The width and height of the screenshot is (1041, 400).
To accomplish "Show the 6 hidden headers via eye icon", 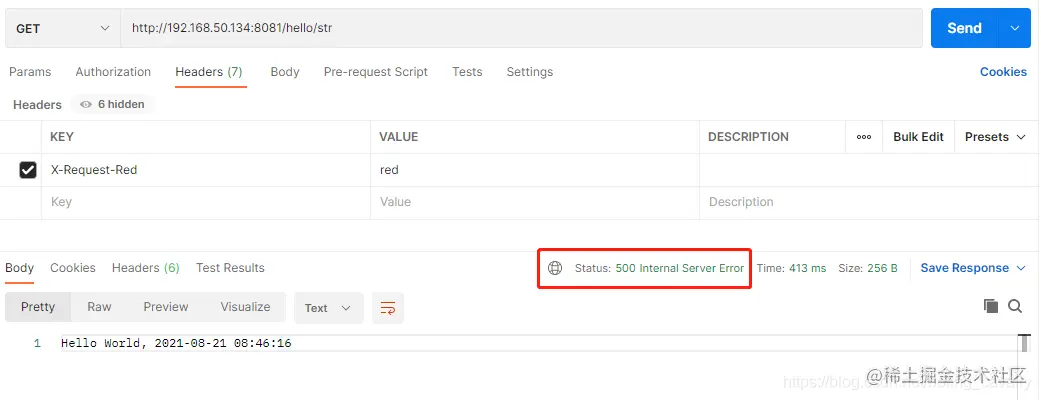I will [86, 104].
